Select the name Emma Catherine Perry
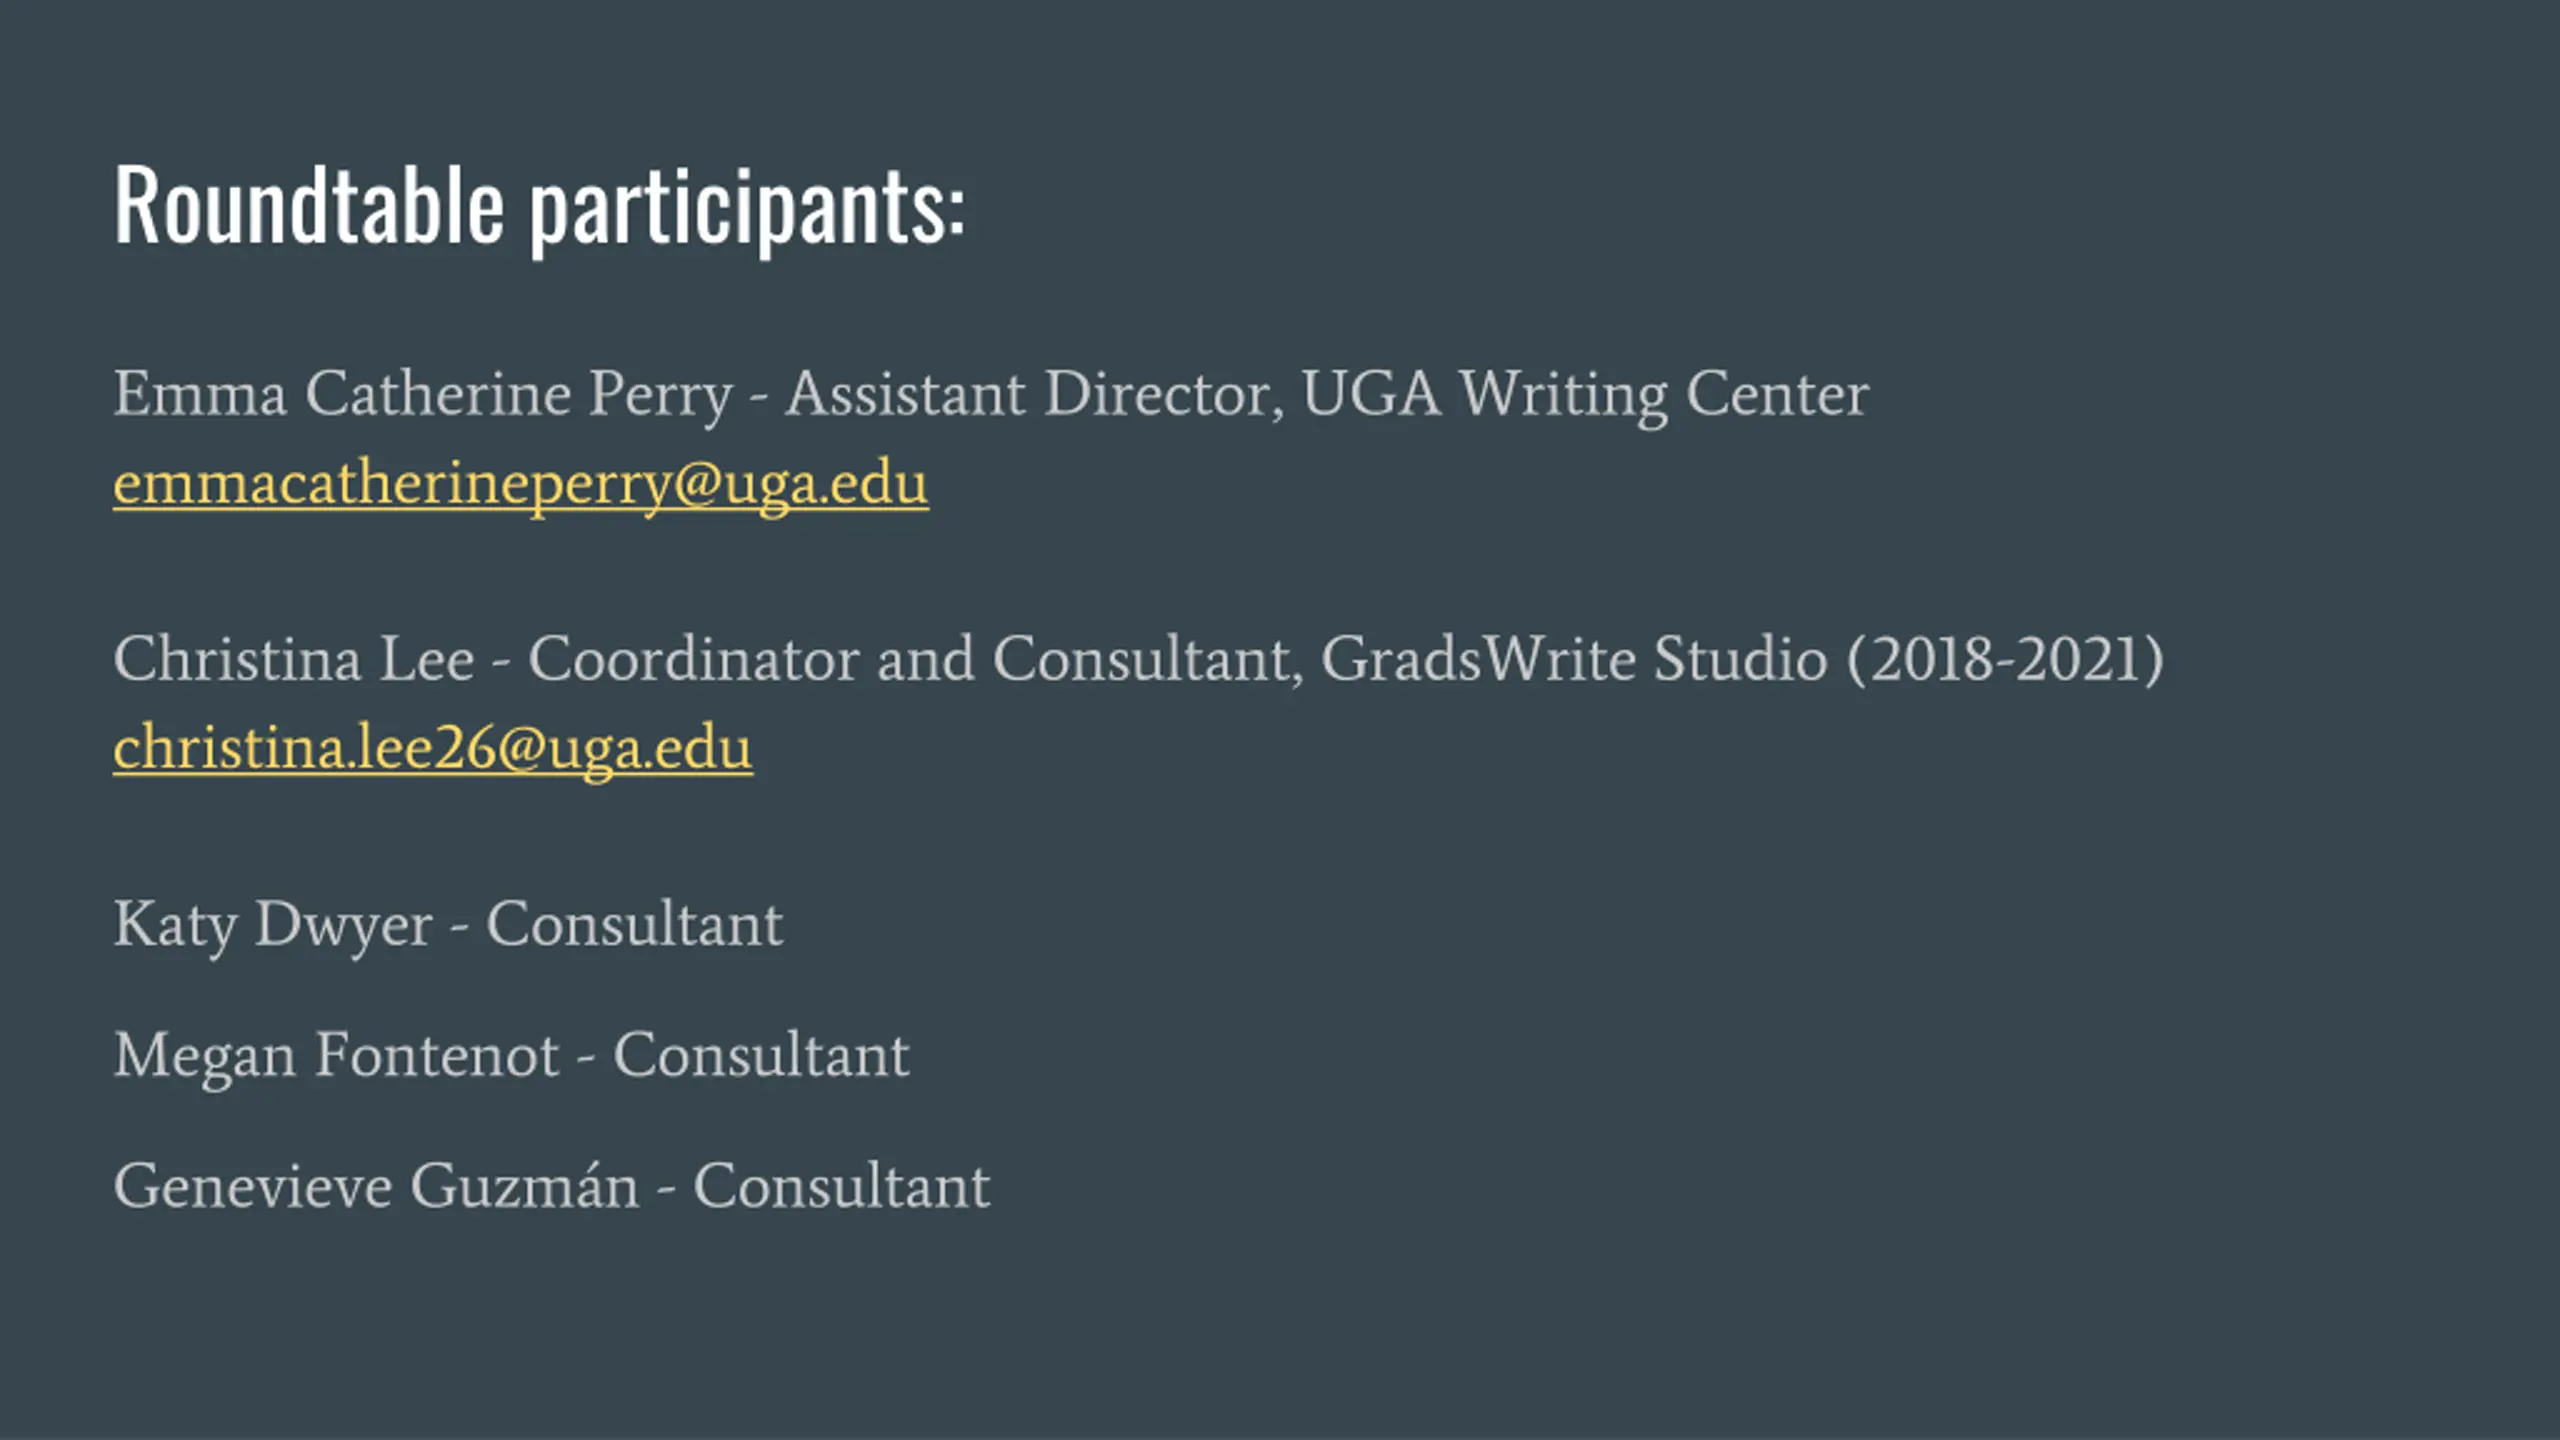This screenshot has height=1440, width=2560. tap(423, 396)
